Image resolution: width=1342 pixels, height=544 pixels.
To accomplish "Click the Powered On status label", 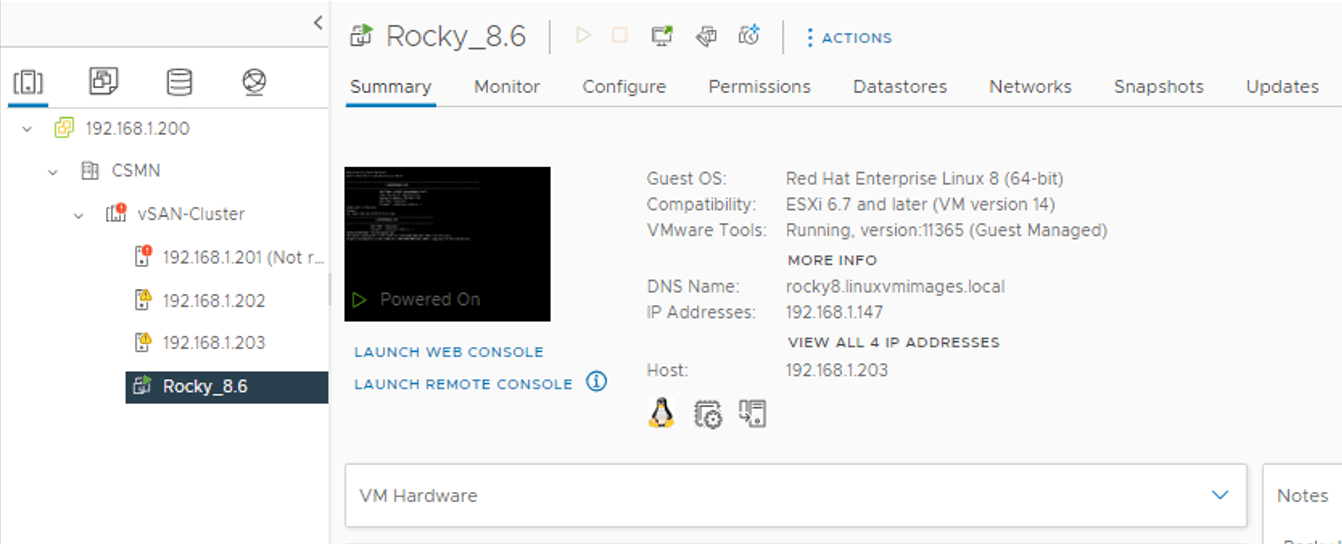I will [x=430, y=299].
